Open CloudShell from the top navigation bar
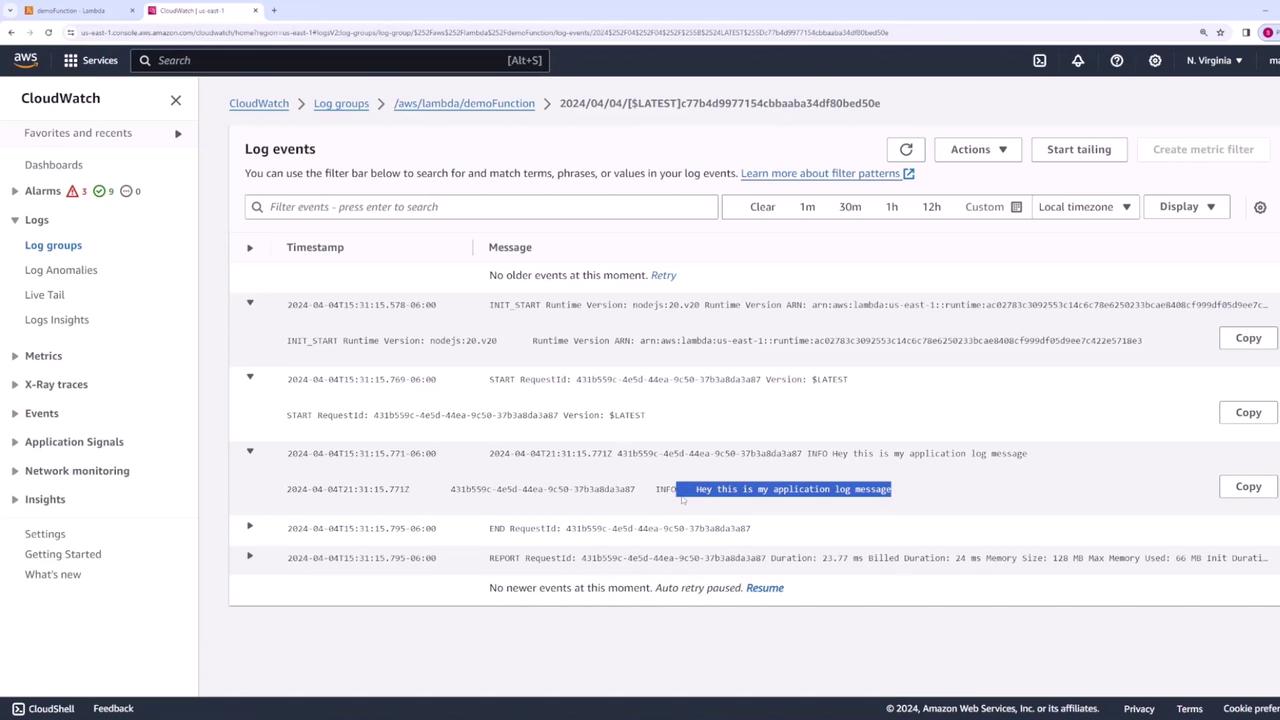 tap(1040, 60)
